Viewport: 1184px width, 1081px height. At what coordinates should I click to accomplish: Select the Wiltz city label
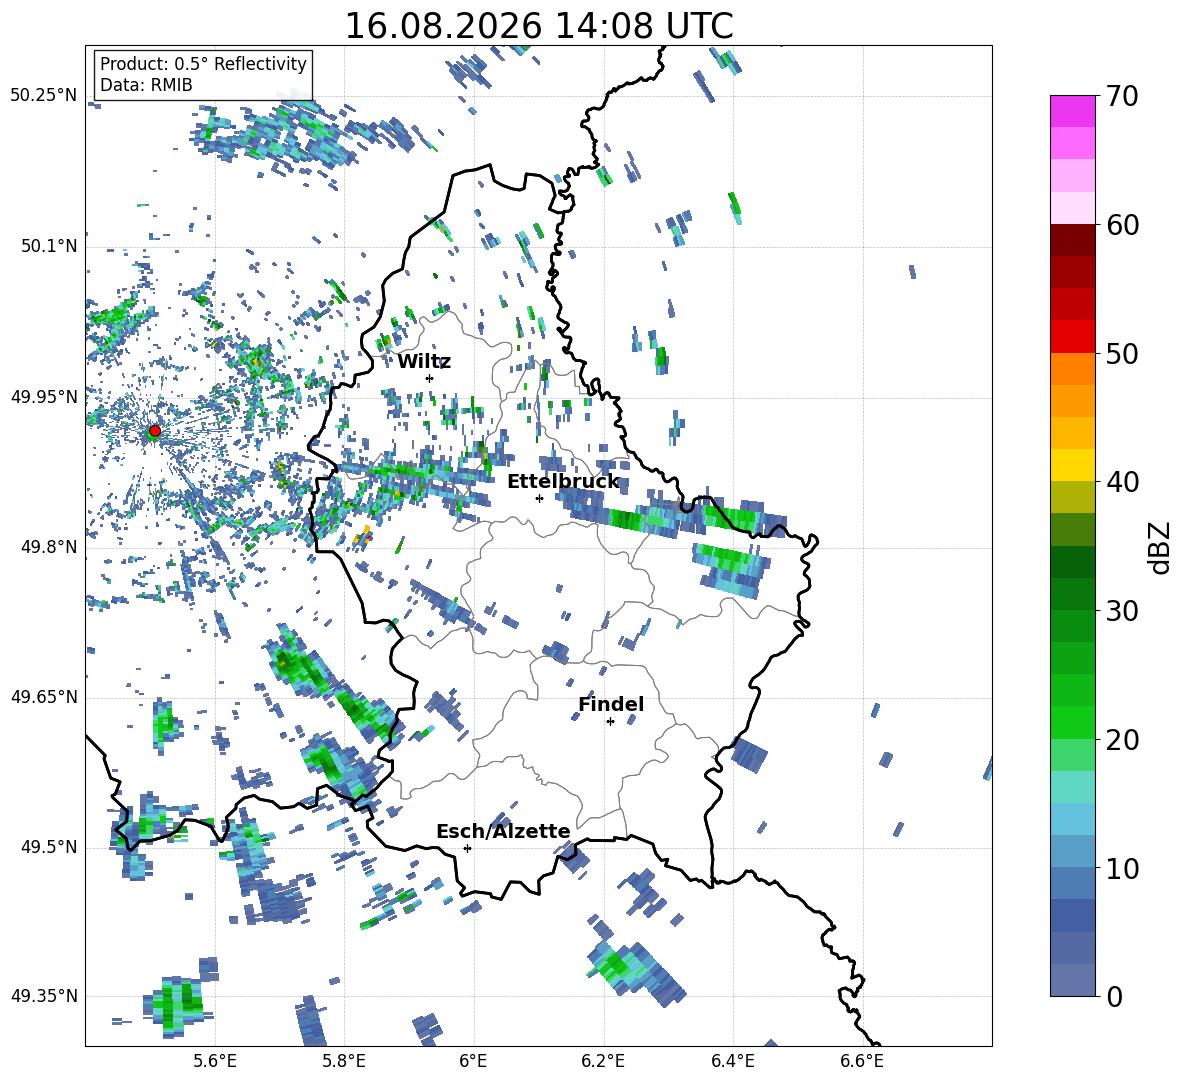pos(424,362)
